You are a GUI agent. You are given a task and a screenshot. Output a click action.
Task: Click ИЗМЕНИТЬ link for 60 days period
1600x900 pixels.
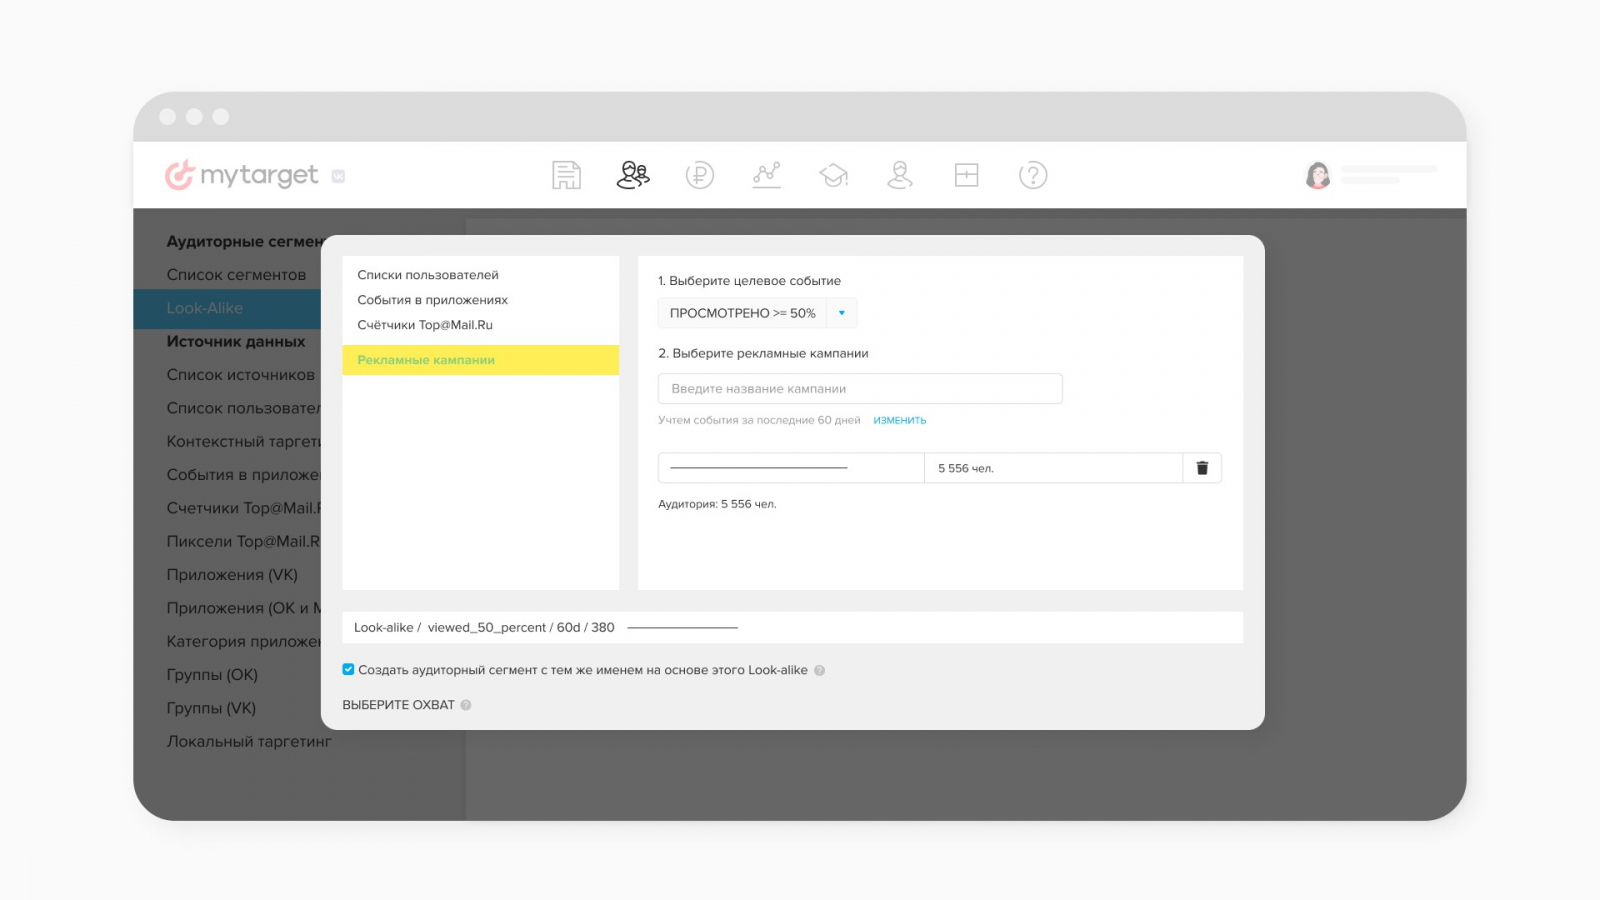pos(899,420)
